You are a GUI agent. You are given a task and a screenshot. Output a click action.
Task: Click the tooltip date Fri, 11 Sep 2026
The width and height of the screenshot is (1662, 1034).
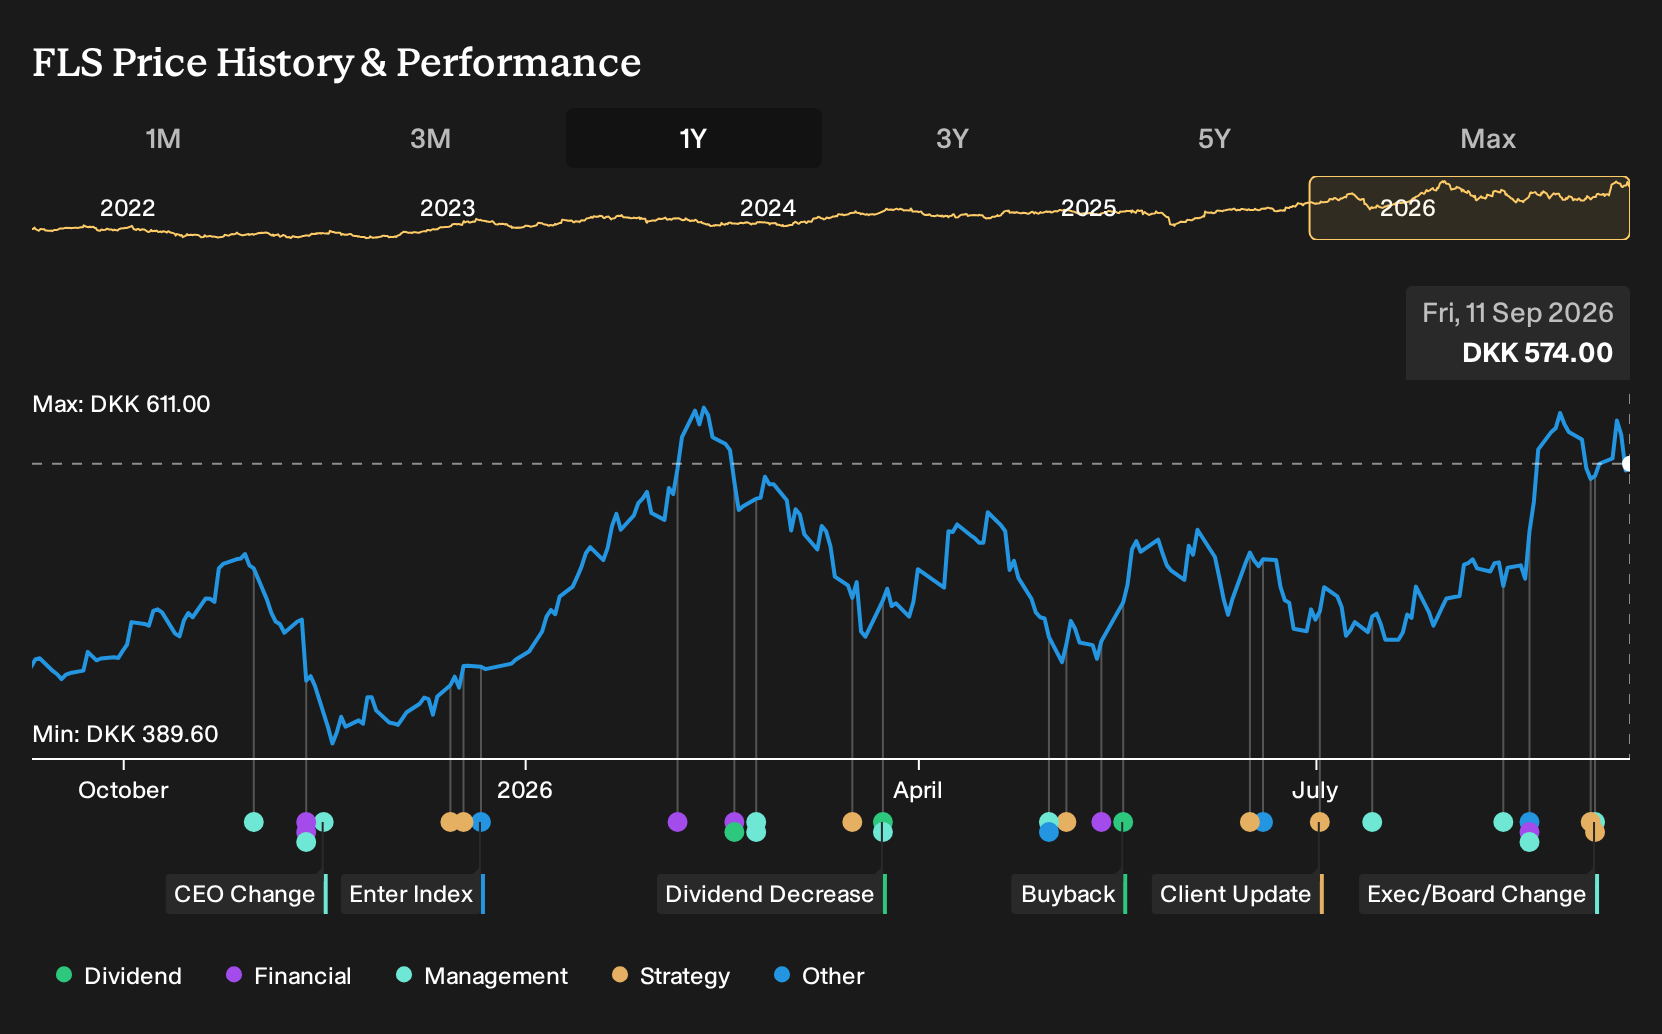click(1518, 313)
